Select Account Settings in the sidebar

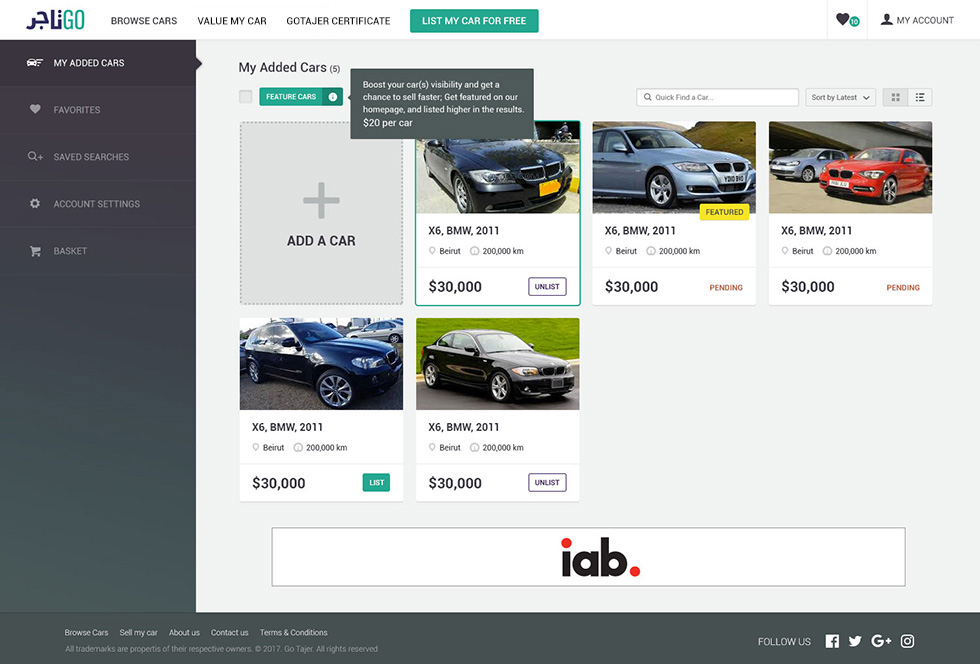point(98,204)
